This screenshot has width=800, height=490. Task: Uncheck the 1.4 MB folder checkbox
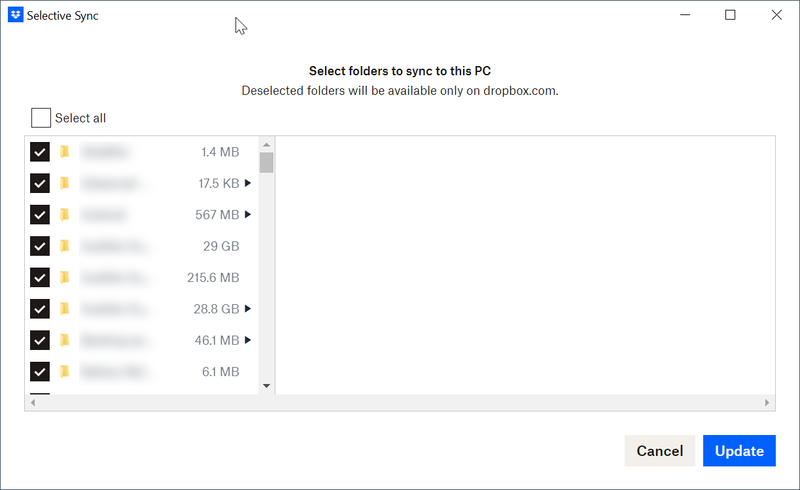coord(40,152)
